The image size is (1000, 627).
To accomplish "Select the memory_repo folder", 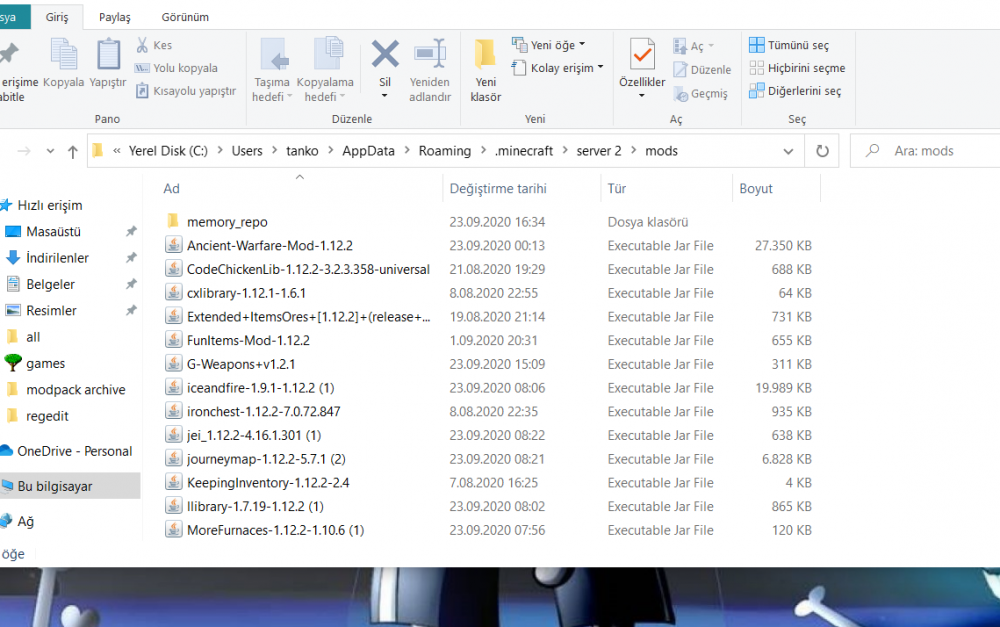I will coord(227,222).
